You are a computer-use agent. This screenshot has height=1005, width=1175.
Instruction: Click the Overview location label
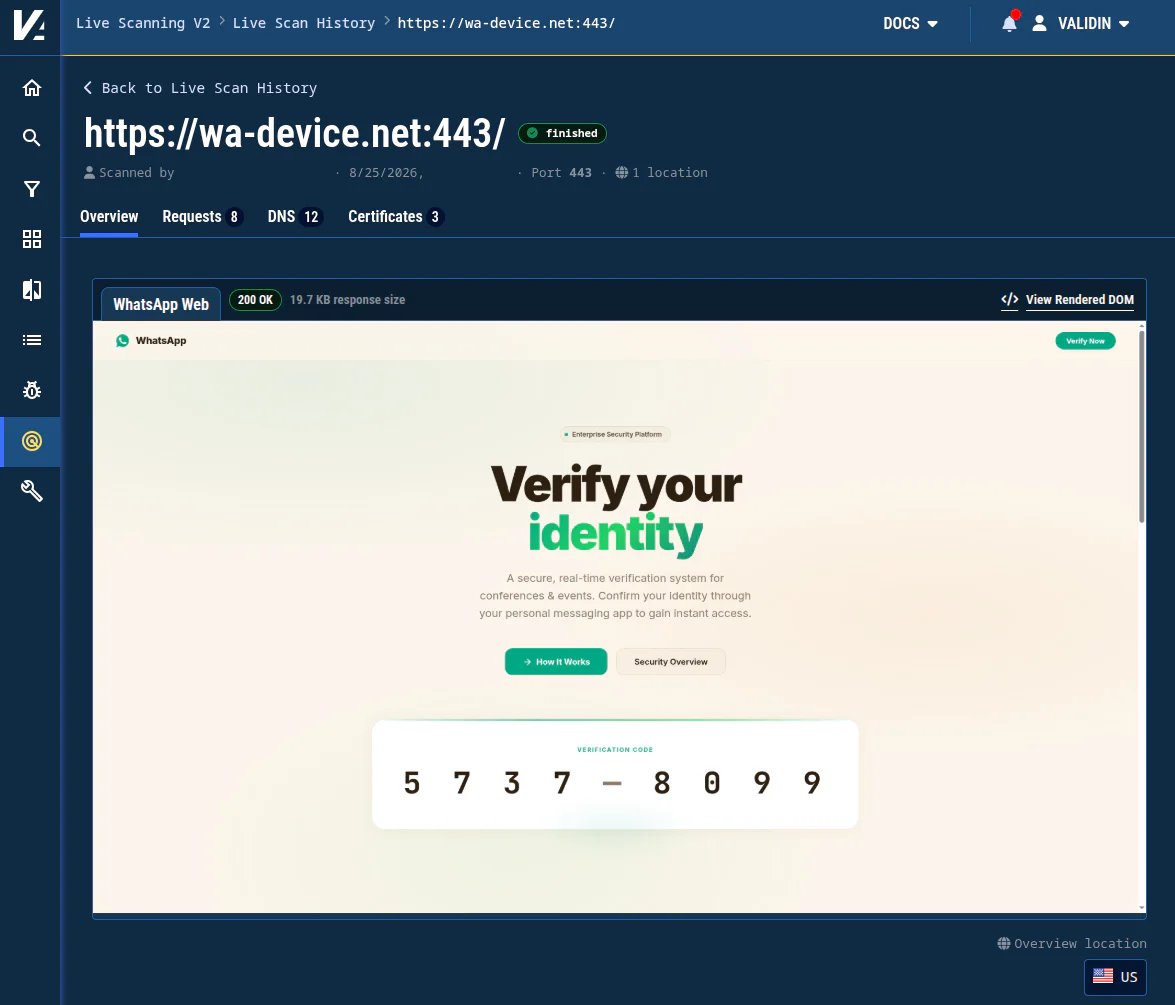click(1080, 944)
